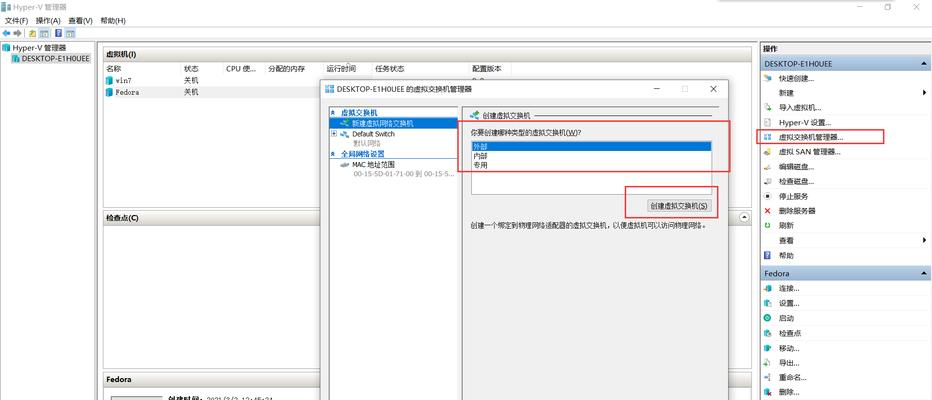Open the 帮助(H) menu
932x400 pixels.
tap(113, 21)
